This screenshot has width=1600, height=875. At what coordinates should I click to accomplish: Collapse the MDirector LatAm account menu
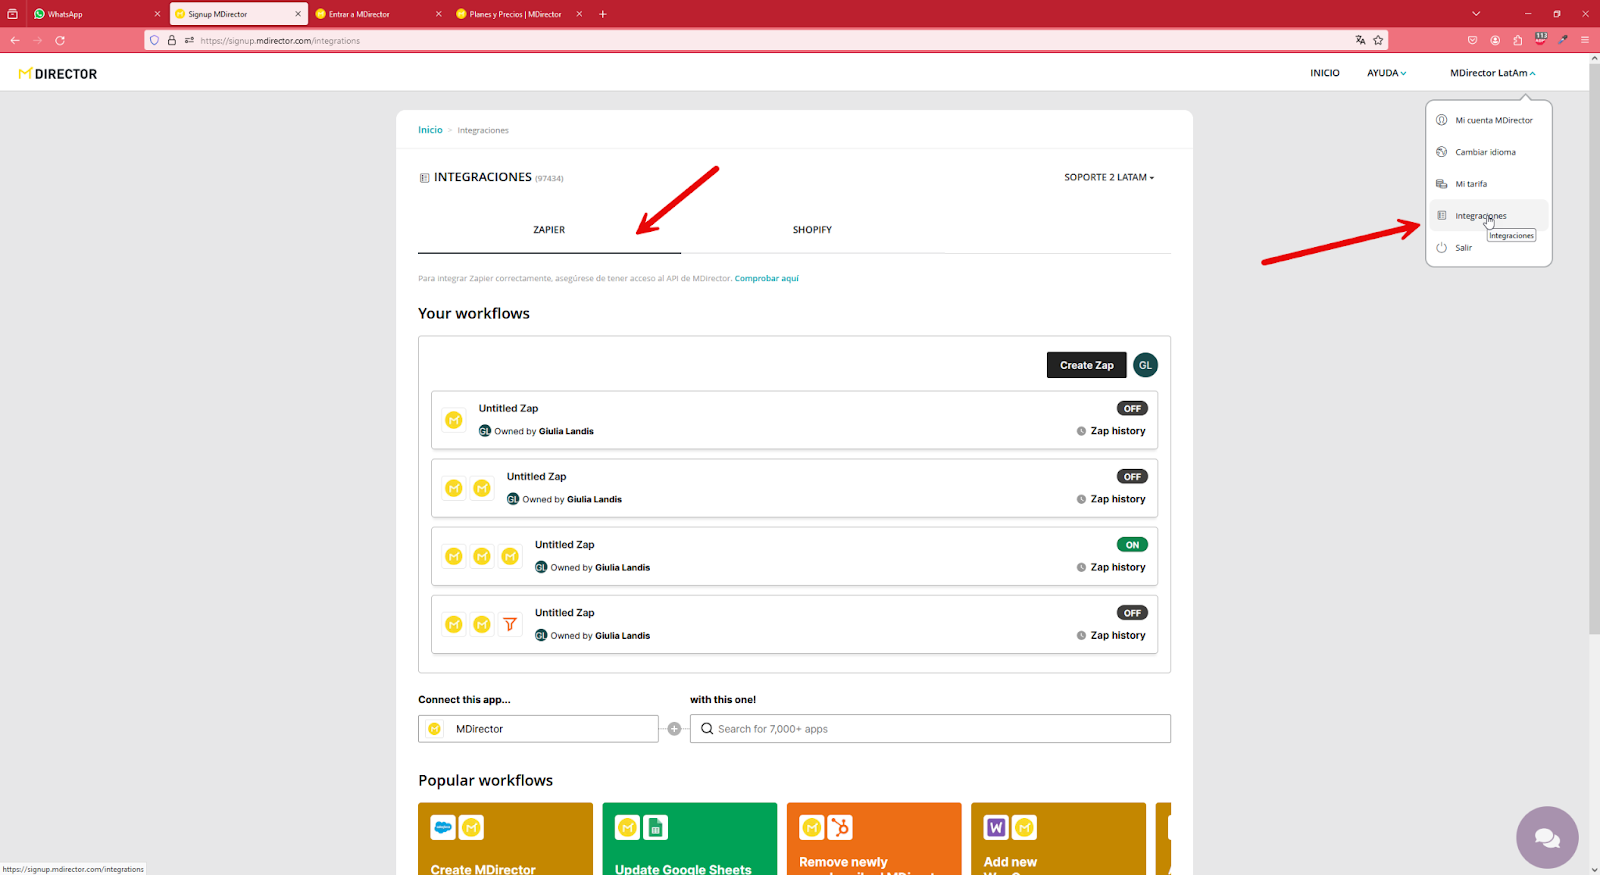[x=1492, y=73]
